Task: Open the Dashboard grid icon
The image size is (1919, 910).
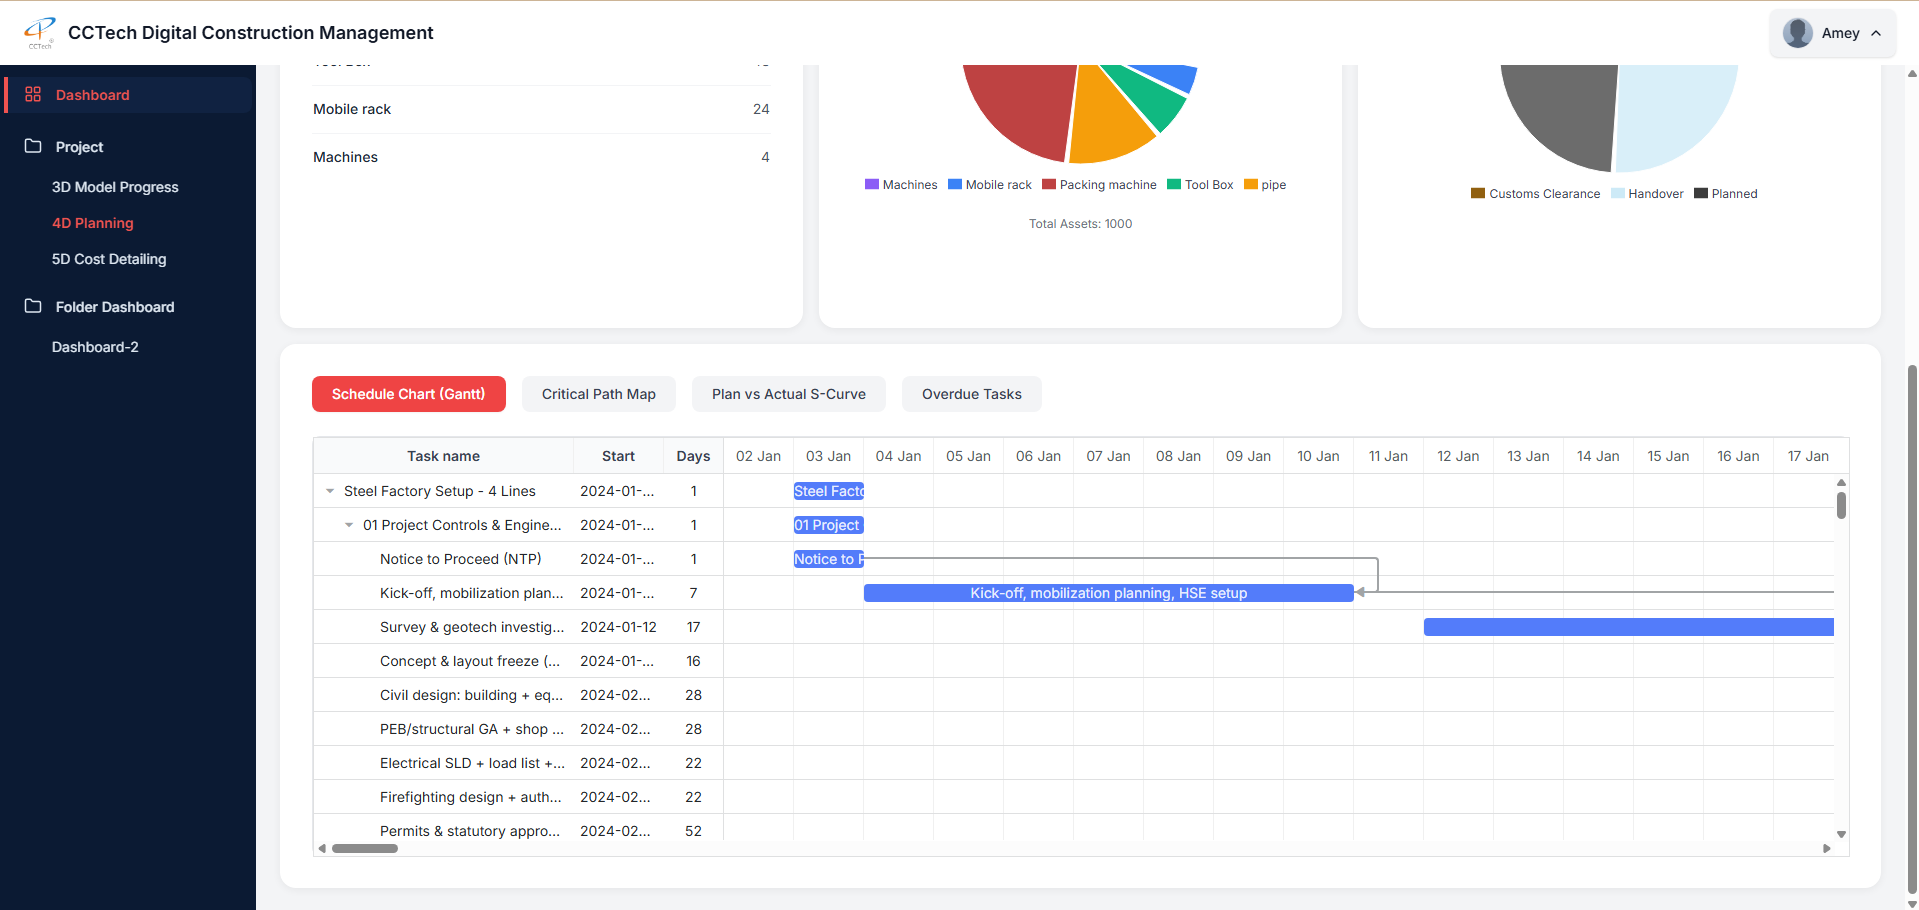Action: pos(33,94)
